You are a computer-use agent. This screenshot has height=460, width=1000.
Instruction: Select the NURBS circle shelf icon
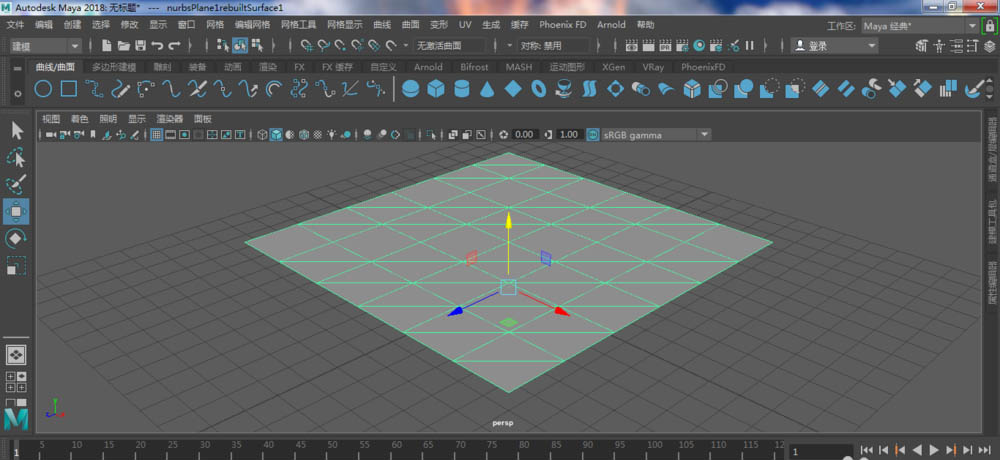tap(43, 89)
